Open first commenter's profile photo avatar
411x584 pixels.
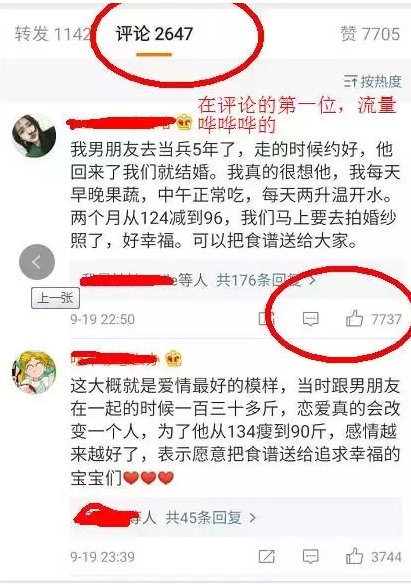(x=34, y=136)
